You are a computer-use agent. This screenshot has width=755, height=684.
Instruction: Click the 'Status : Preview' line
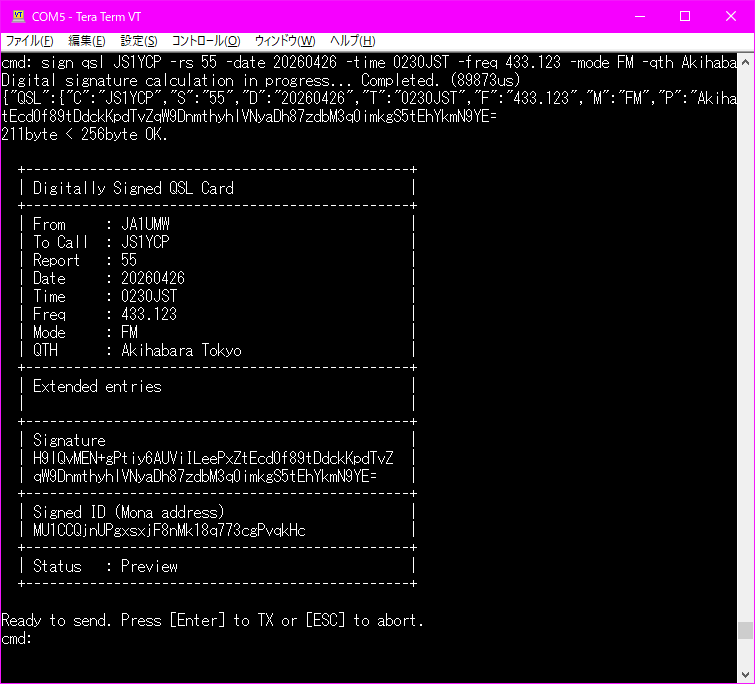[105, 567]
